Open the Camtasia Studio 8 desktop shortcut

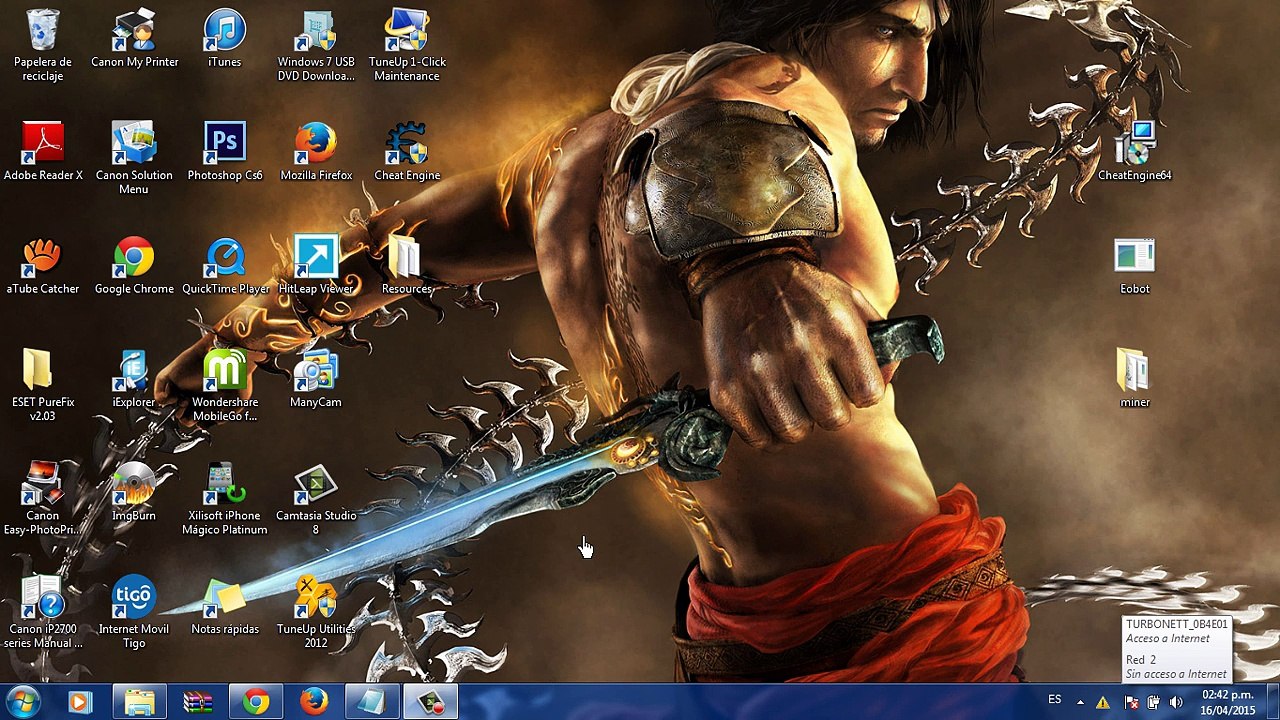tap(316, 498)
